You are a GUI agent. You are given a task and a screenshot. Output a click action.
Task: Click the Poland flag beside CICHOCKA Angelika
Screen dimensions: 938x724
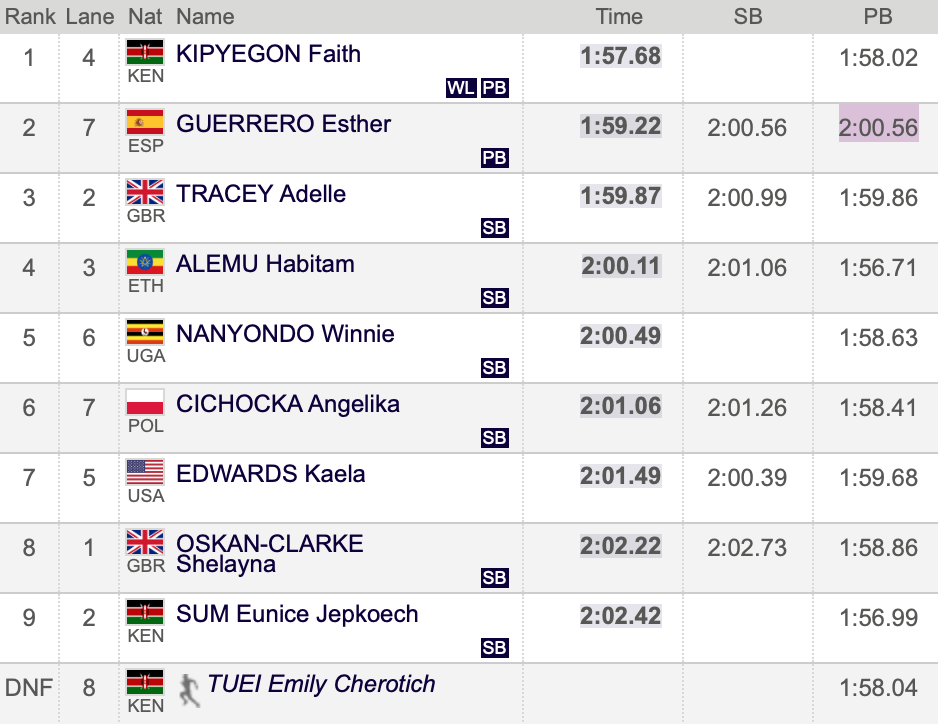click(145, 402)
